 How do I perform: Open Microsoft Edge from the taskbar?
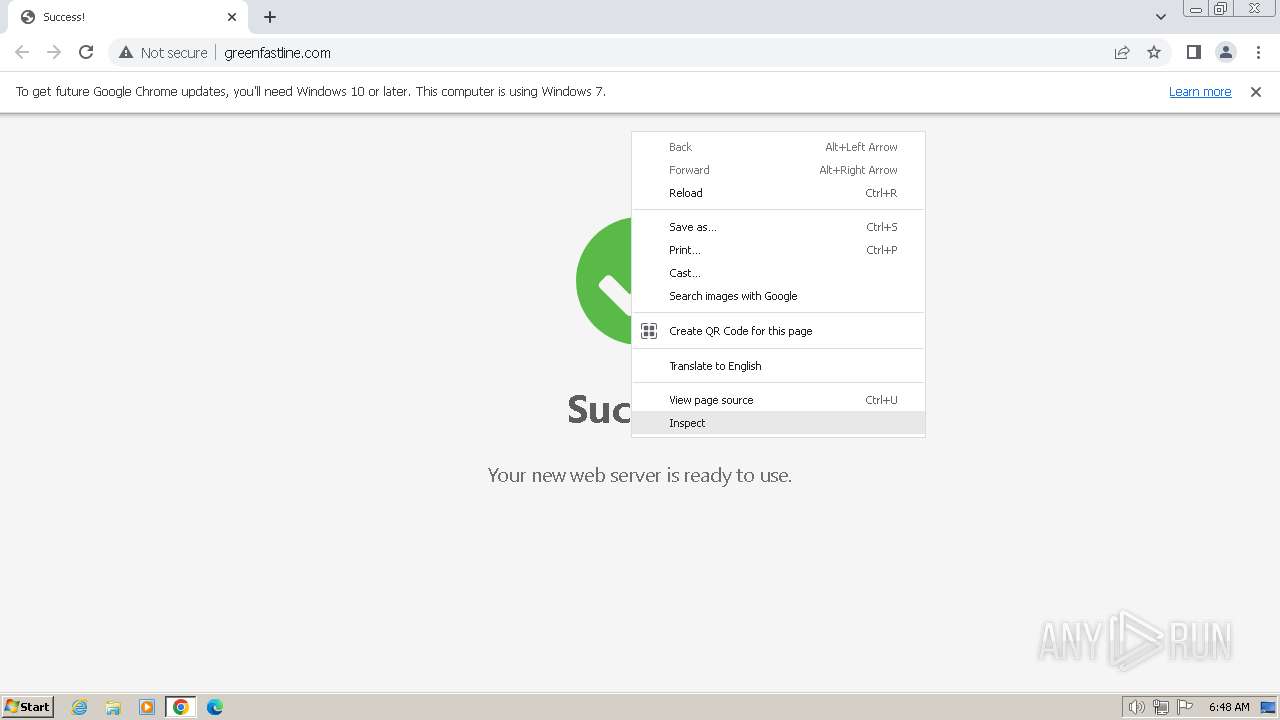pos(215,707)
